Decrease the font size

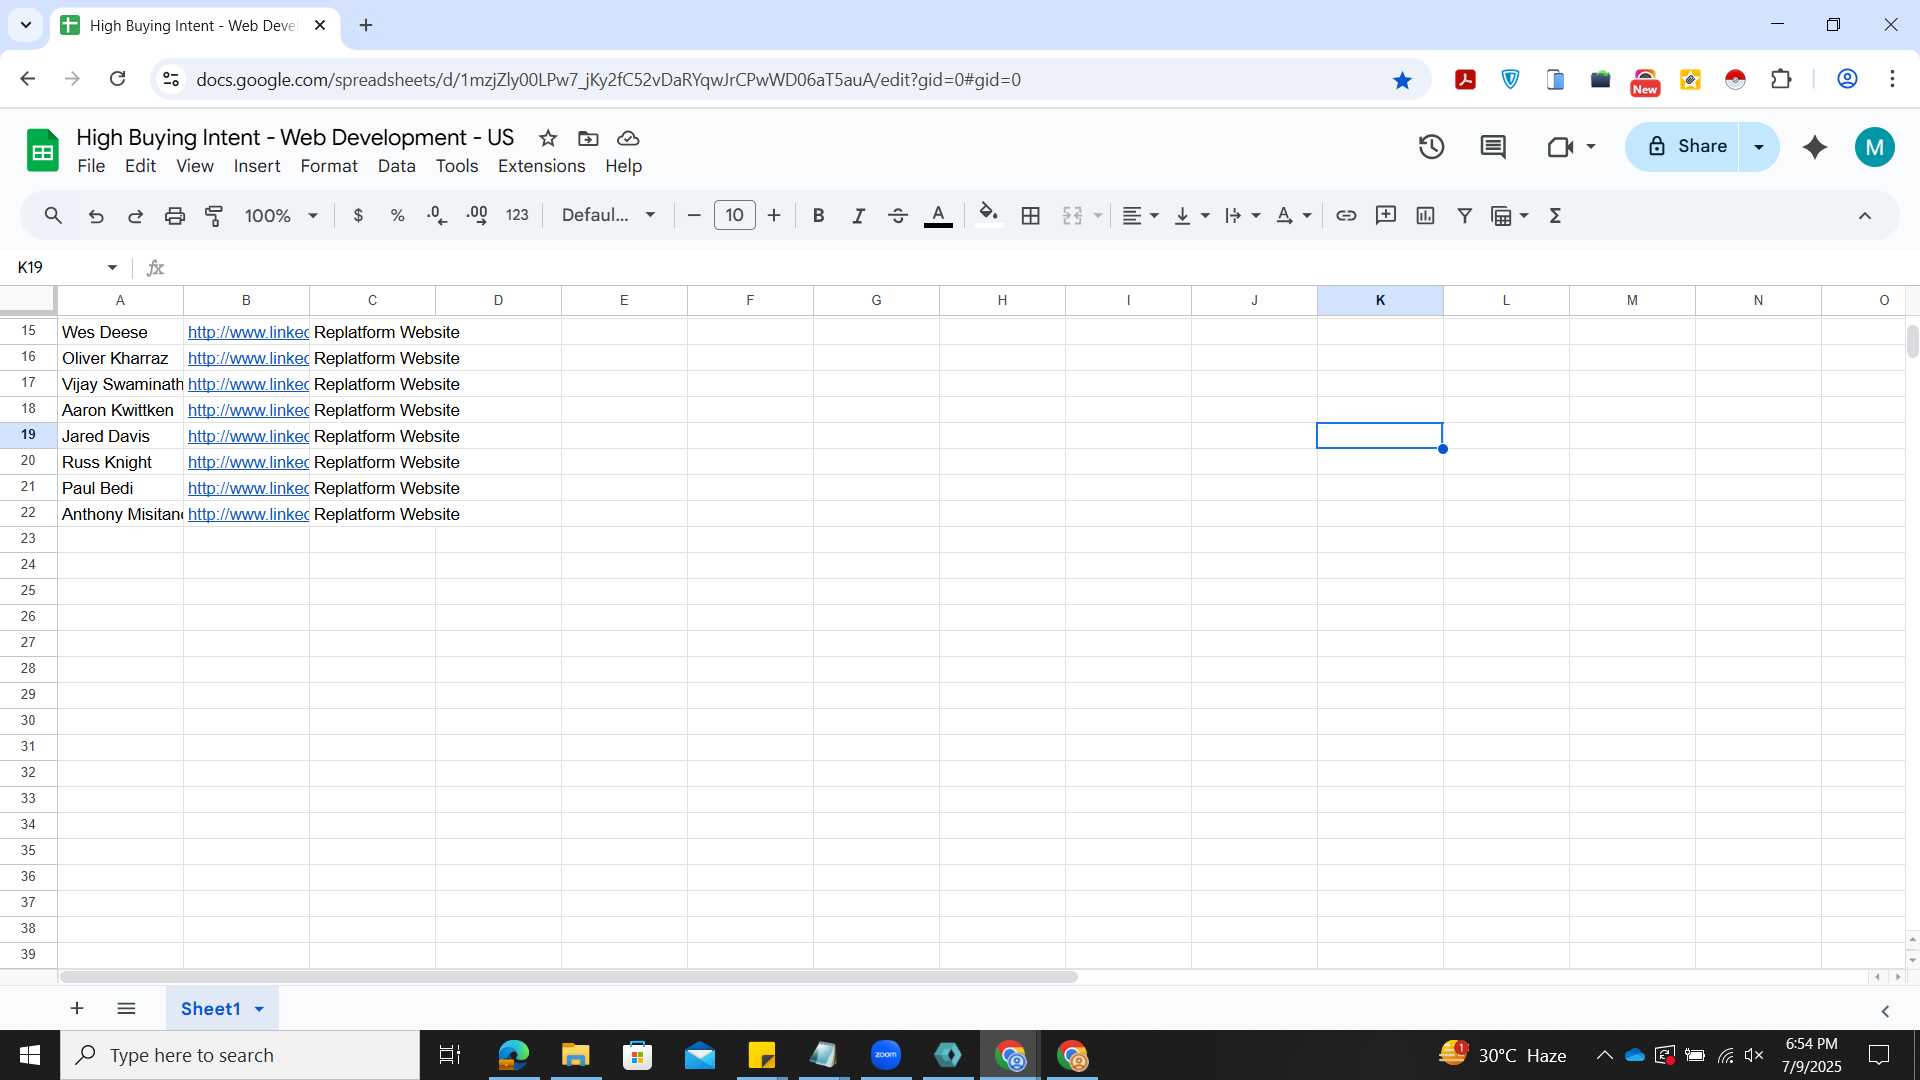click(x=694, y=215)
